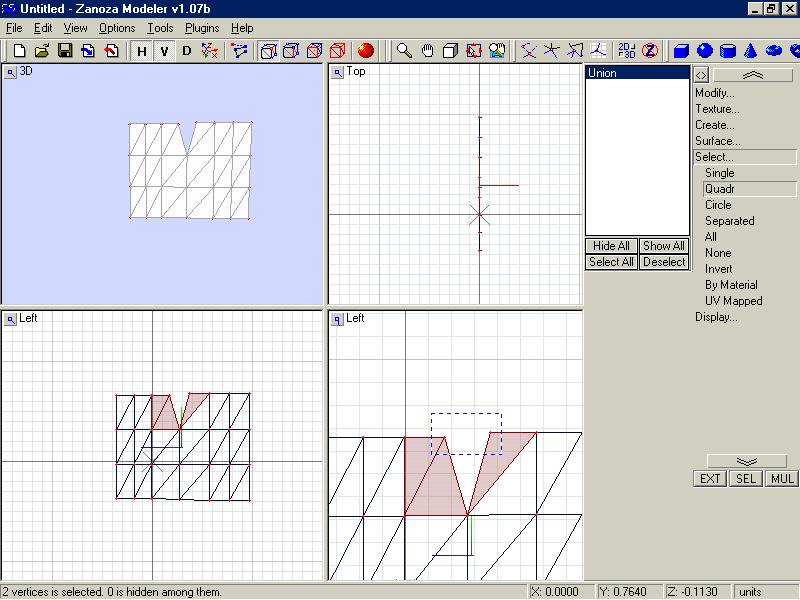Screen dimensions: 800x600
Task: Expand the Create... command group
Action: 715,125
